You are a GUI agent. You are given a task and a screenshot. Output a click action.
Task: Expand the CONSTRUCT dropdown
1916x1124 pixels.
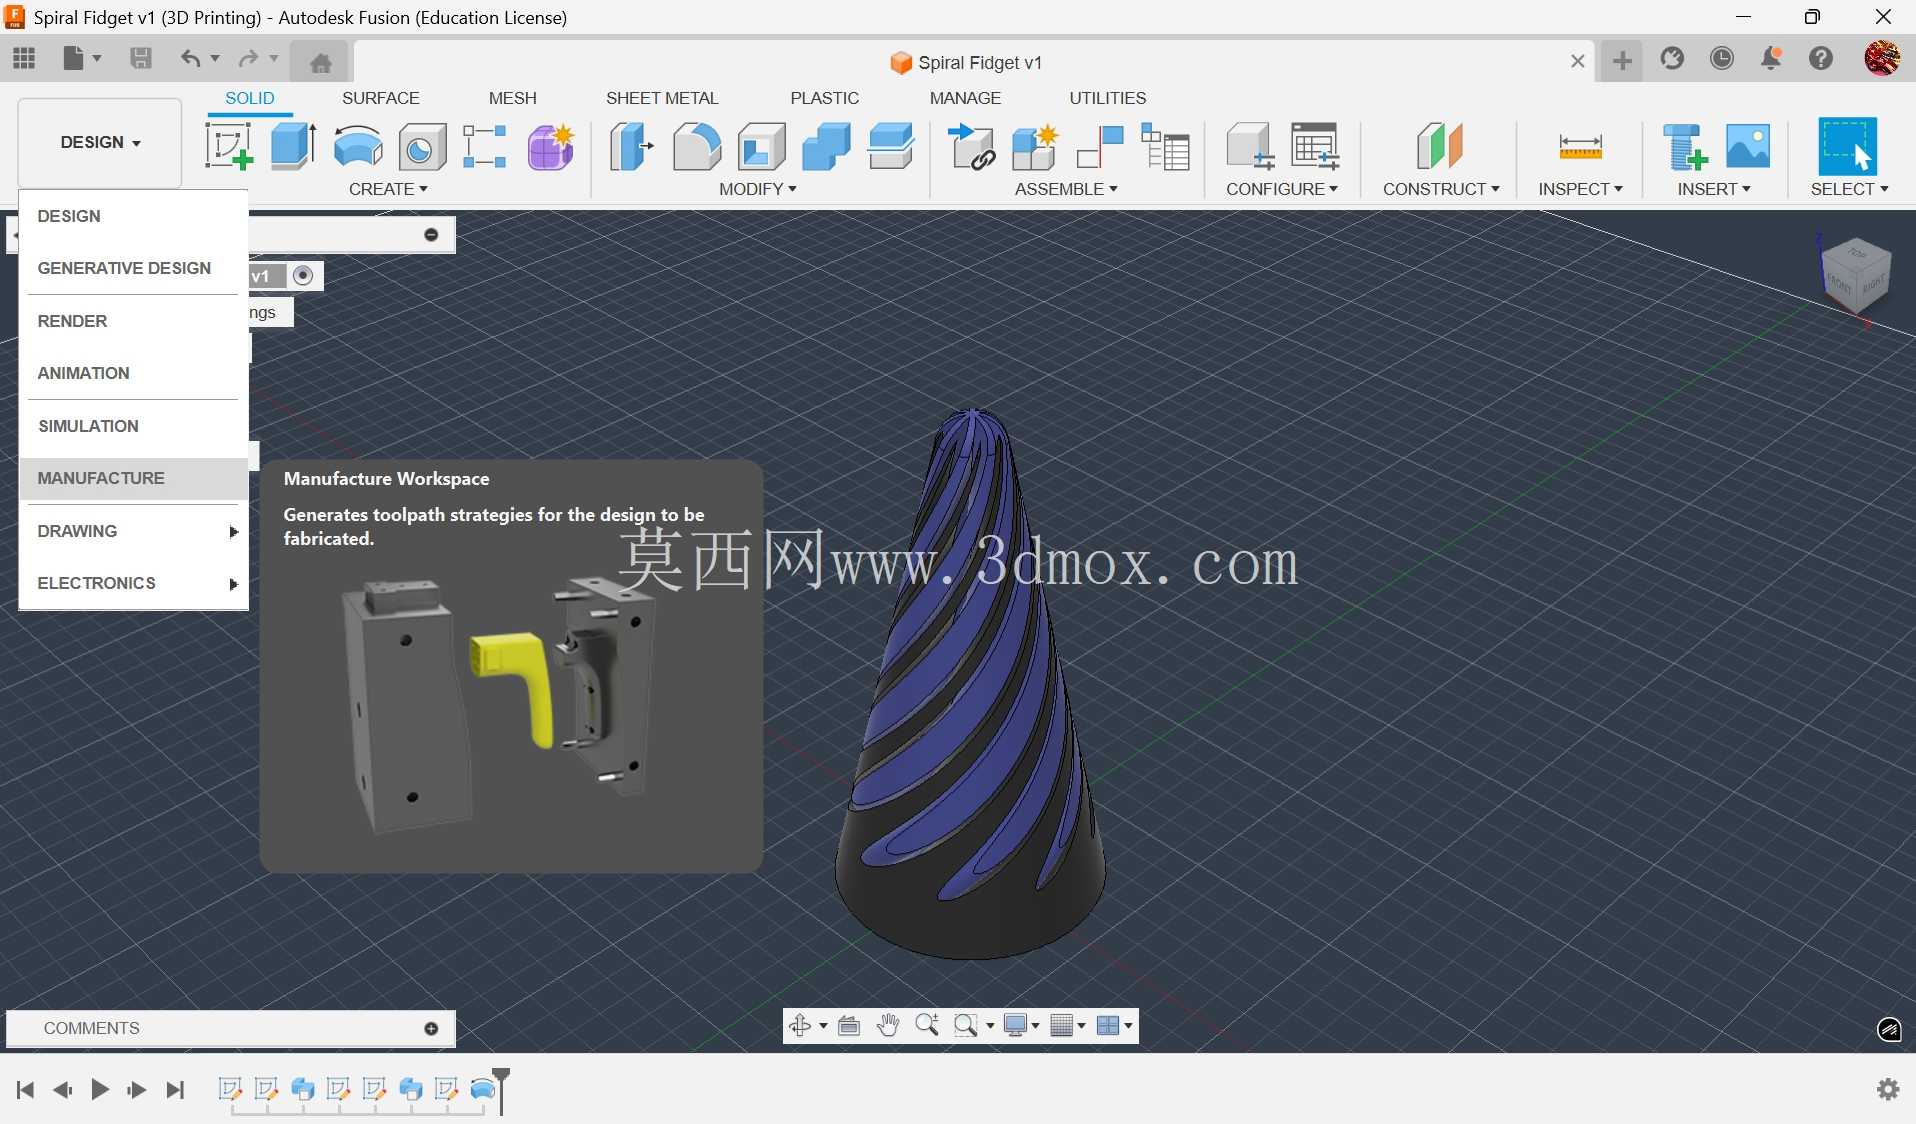(x=1441, y=189)
